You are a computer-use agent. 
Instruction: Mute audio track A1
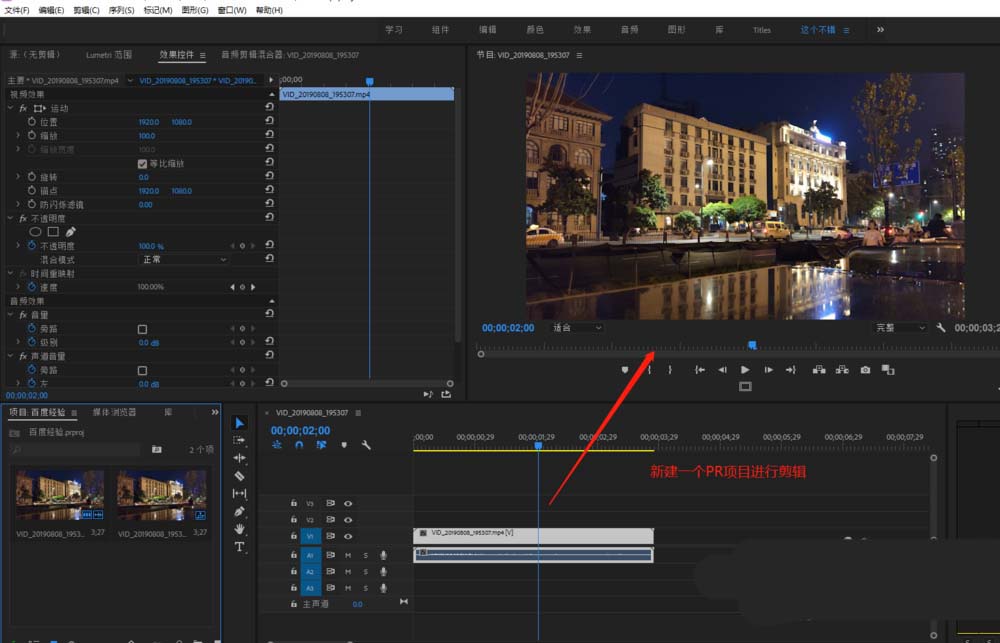[x=348, y=555]
